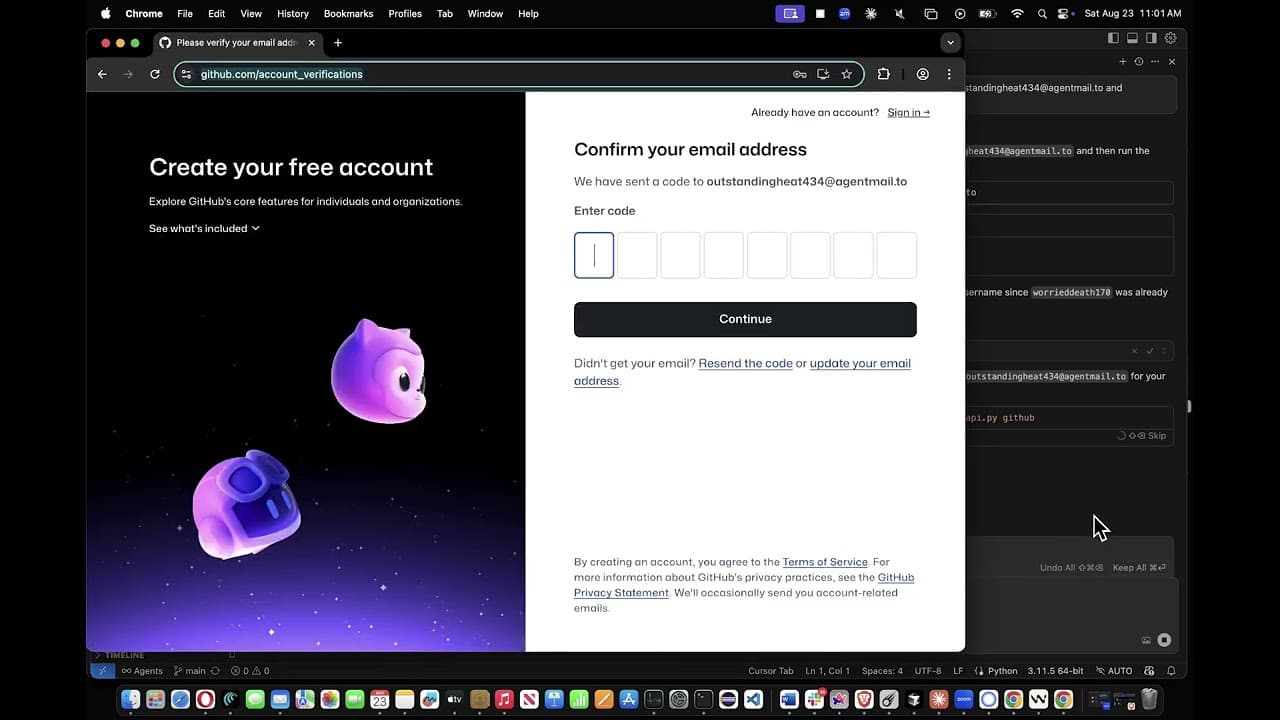Open the site information icon in address bar
The height and width of the screenshot is (720, 1280).
[186, 74]
